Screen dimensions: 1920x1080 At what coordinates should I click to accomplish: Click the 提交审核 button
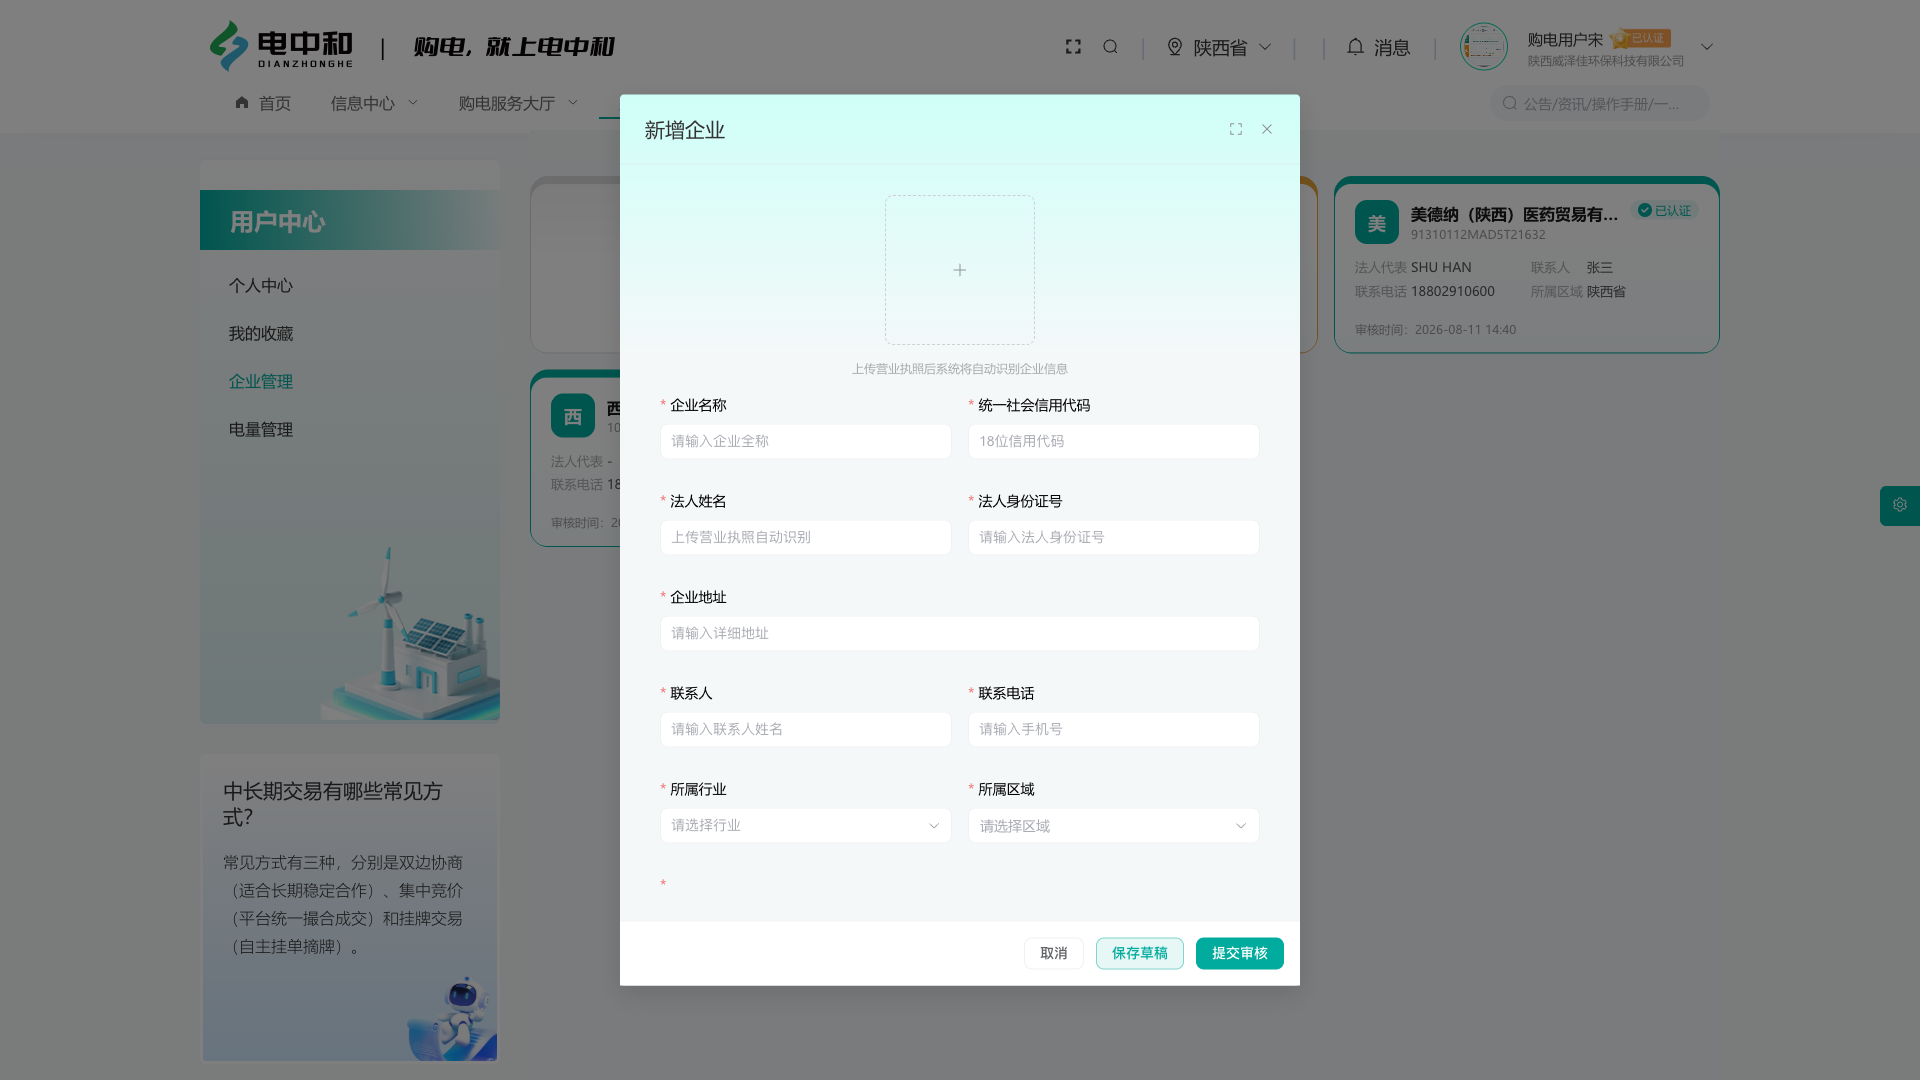pos(1240,953)
